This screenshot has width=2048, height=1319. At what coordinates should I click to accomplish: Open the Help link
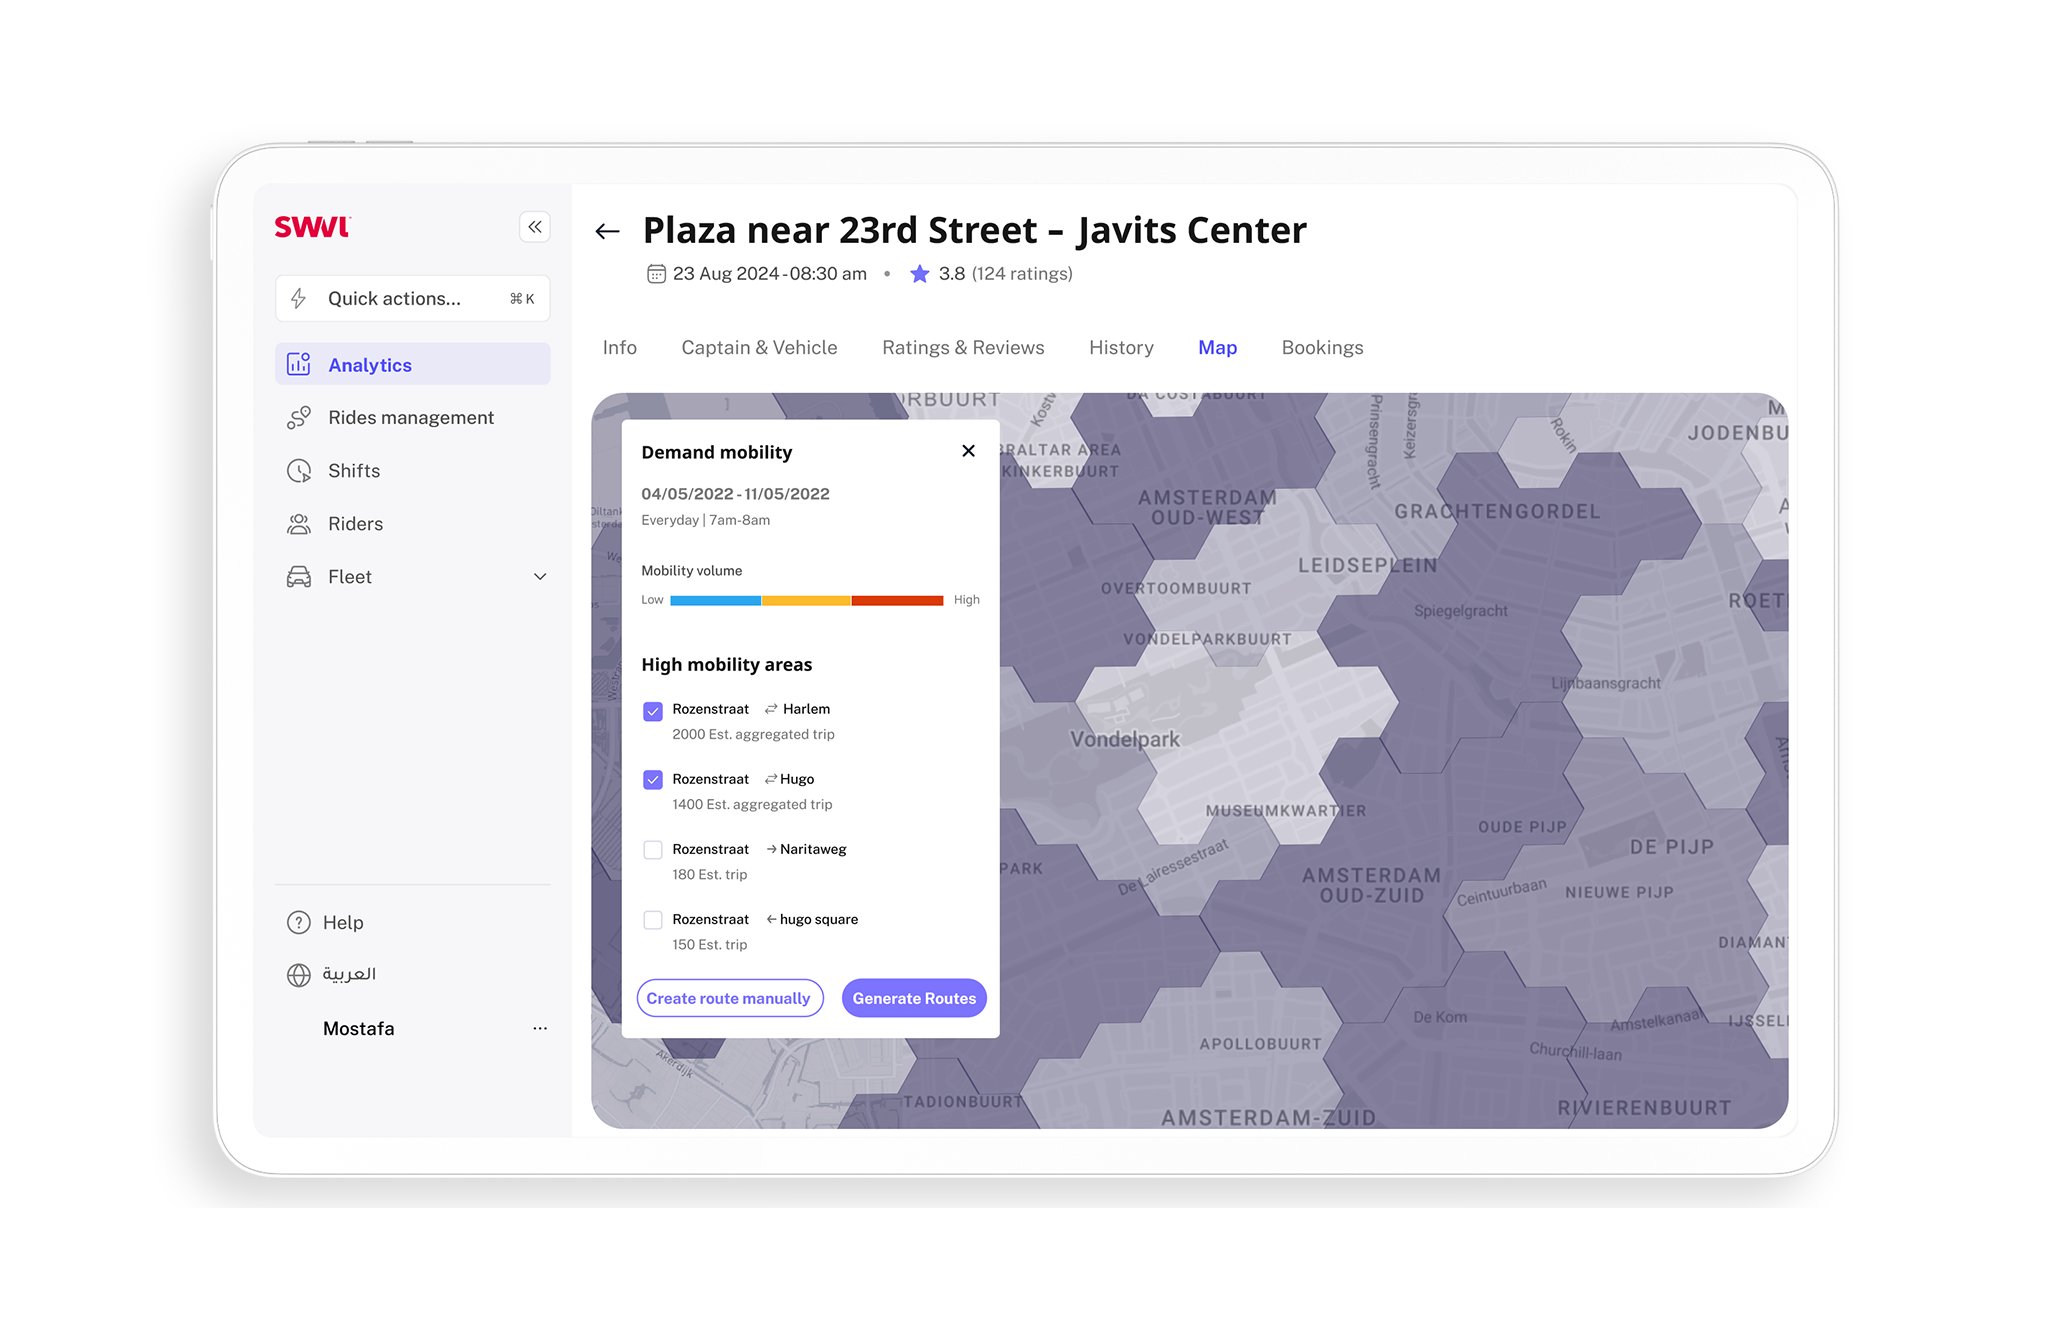pos(343,922)
